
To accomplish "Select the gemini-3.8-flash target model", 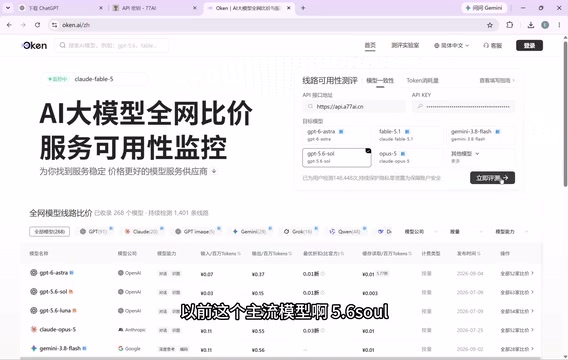I will click(480, 135).
